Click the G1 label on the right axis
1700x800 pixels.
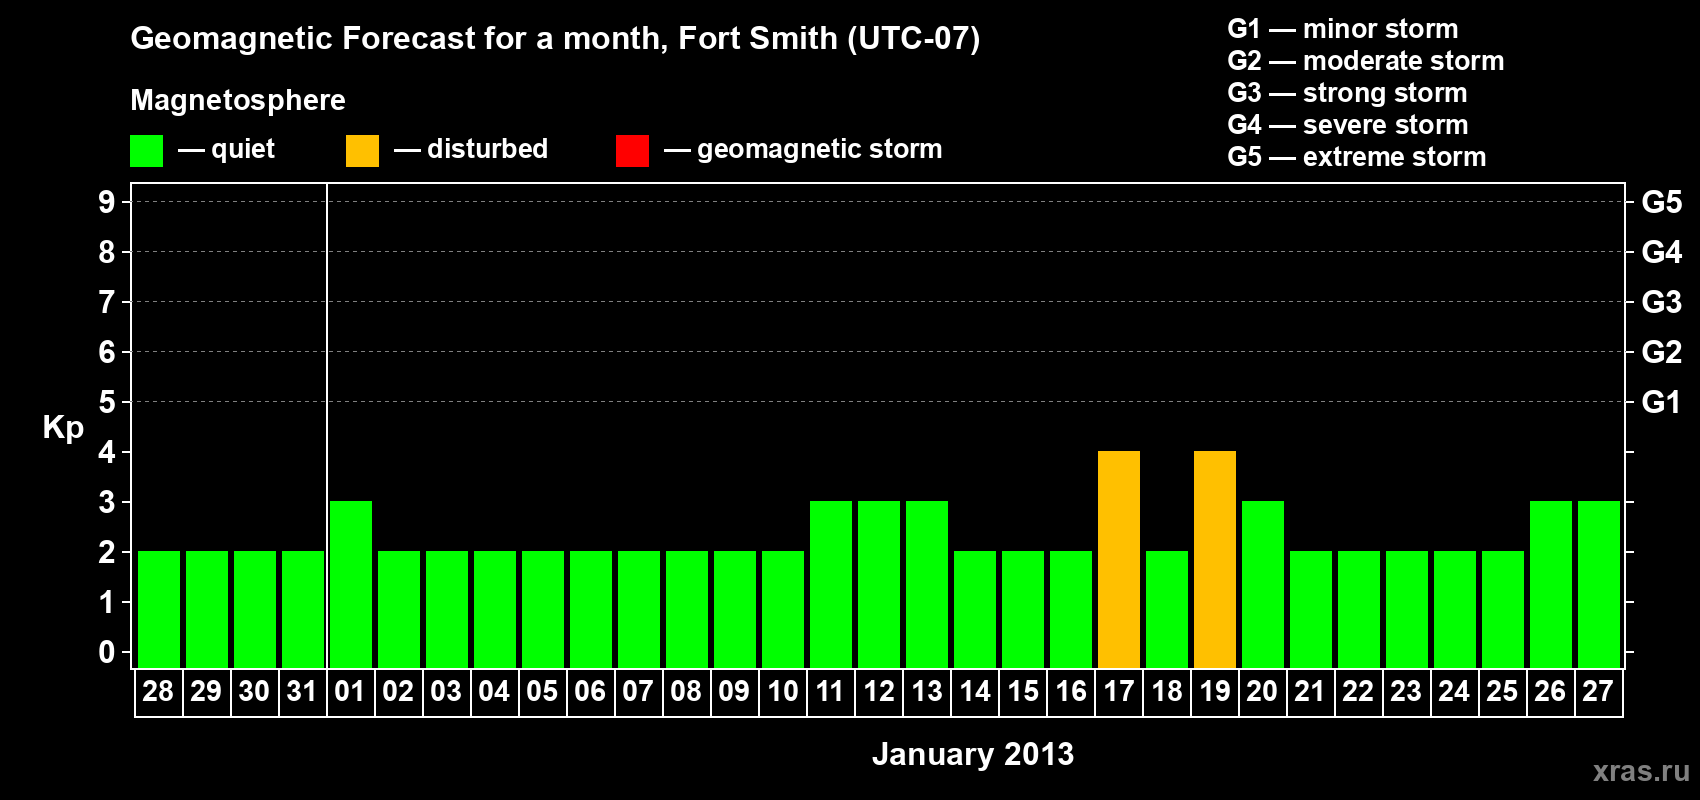point(1662,402)
